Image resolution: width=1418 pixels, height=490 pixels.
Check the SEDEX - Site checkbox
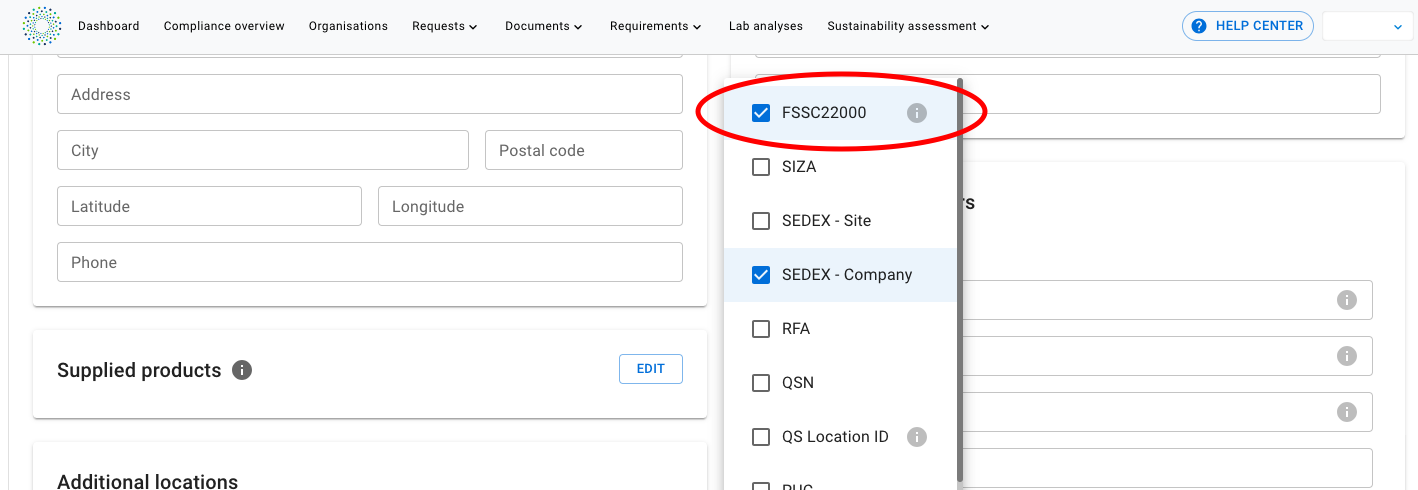(x=761, y=221)
